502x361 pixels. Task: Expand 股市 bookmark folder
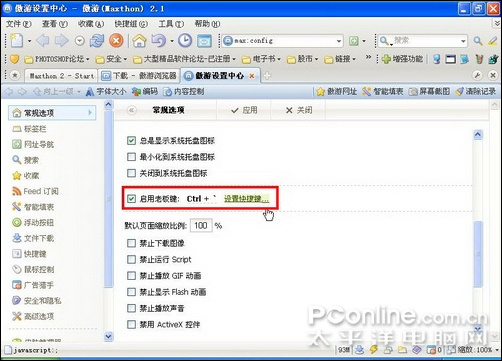tap(302, 59)
